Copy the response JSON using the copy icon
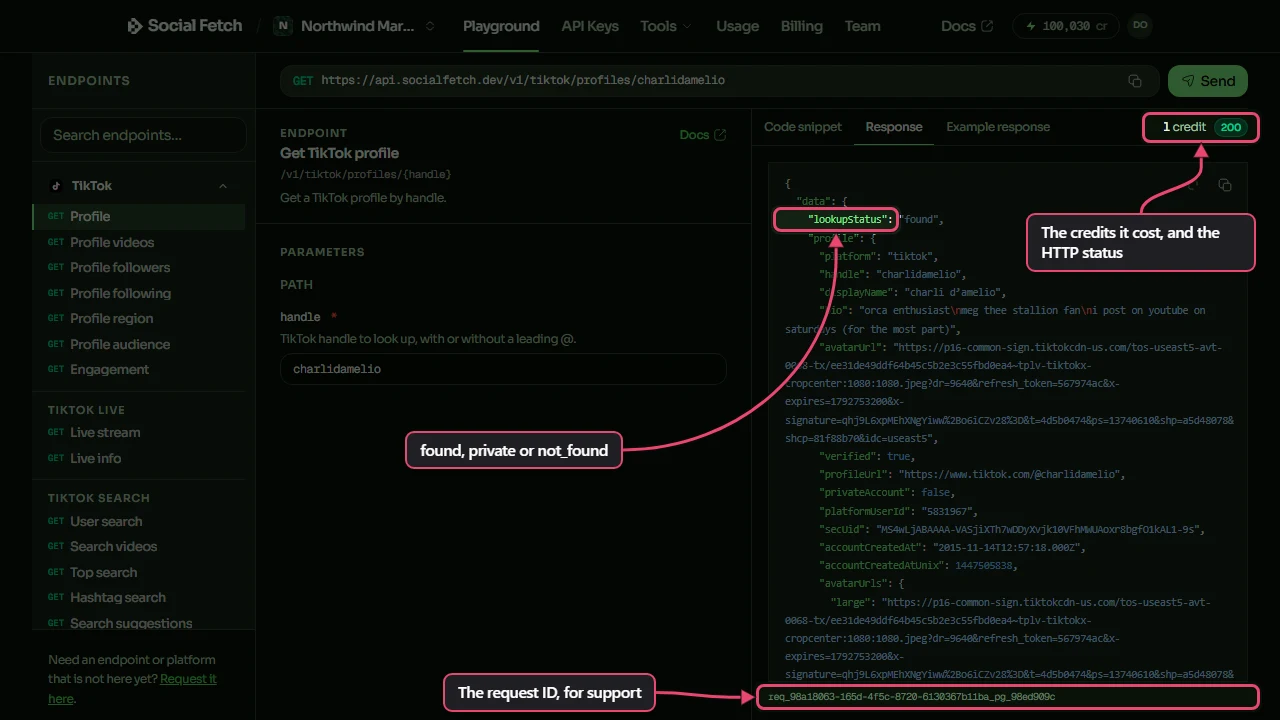The image size is (1280, 720). pos(1225,185)
